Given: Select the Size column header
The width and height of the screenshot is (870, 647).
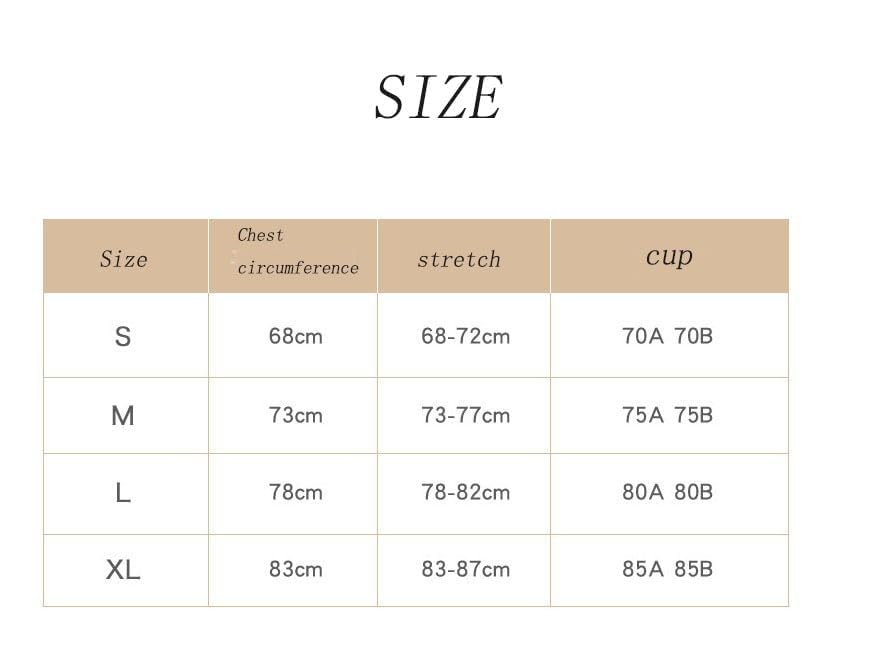Looking at the screenshot, I should pyautogui.click(x=124, y=259).
